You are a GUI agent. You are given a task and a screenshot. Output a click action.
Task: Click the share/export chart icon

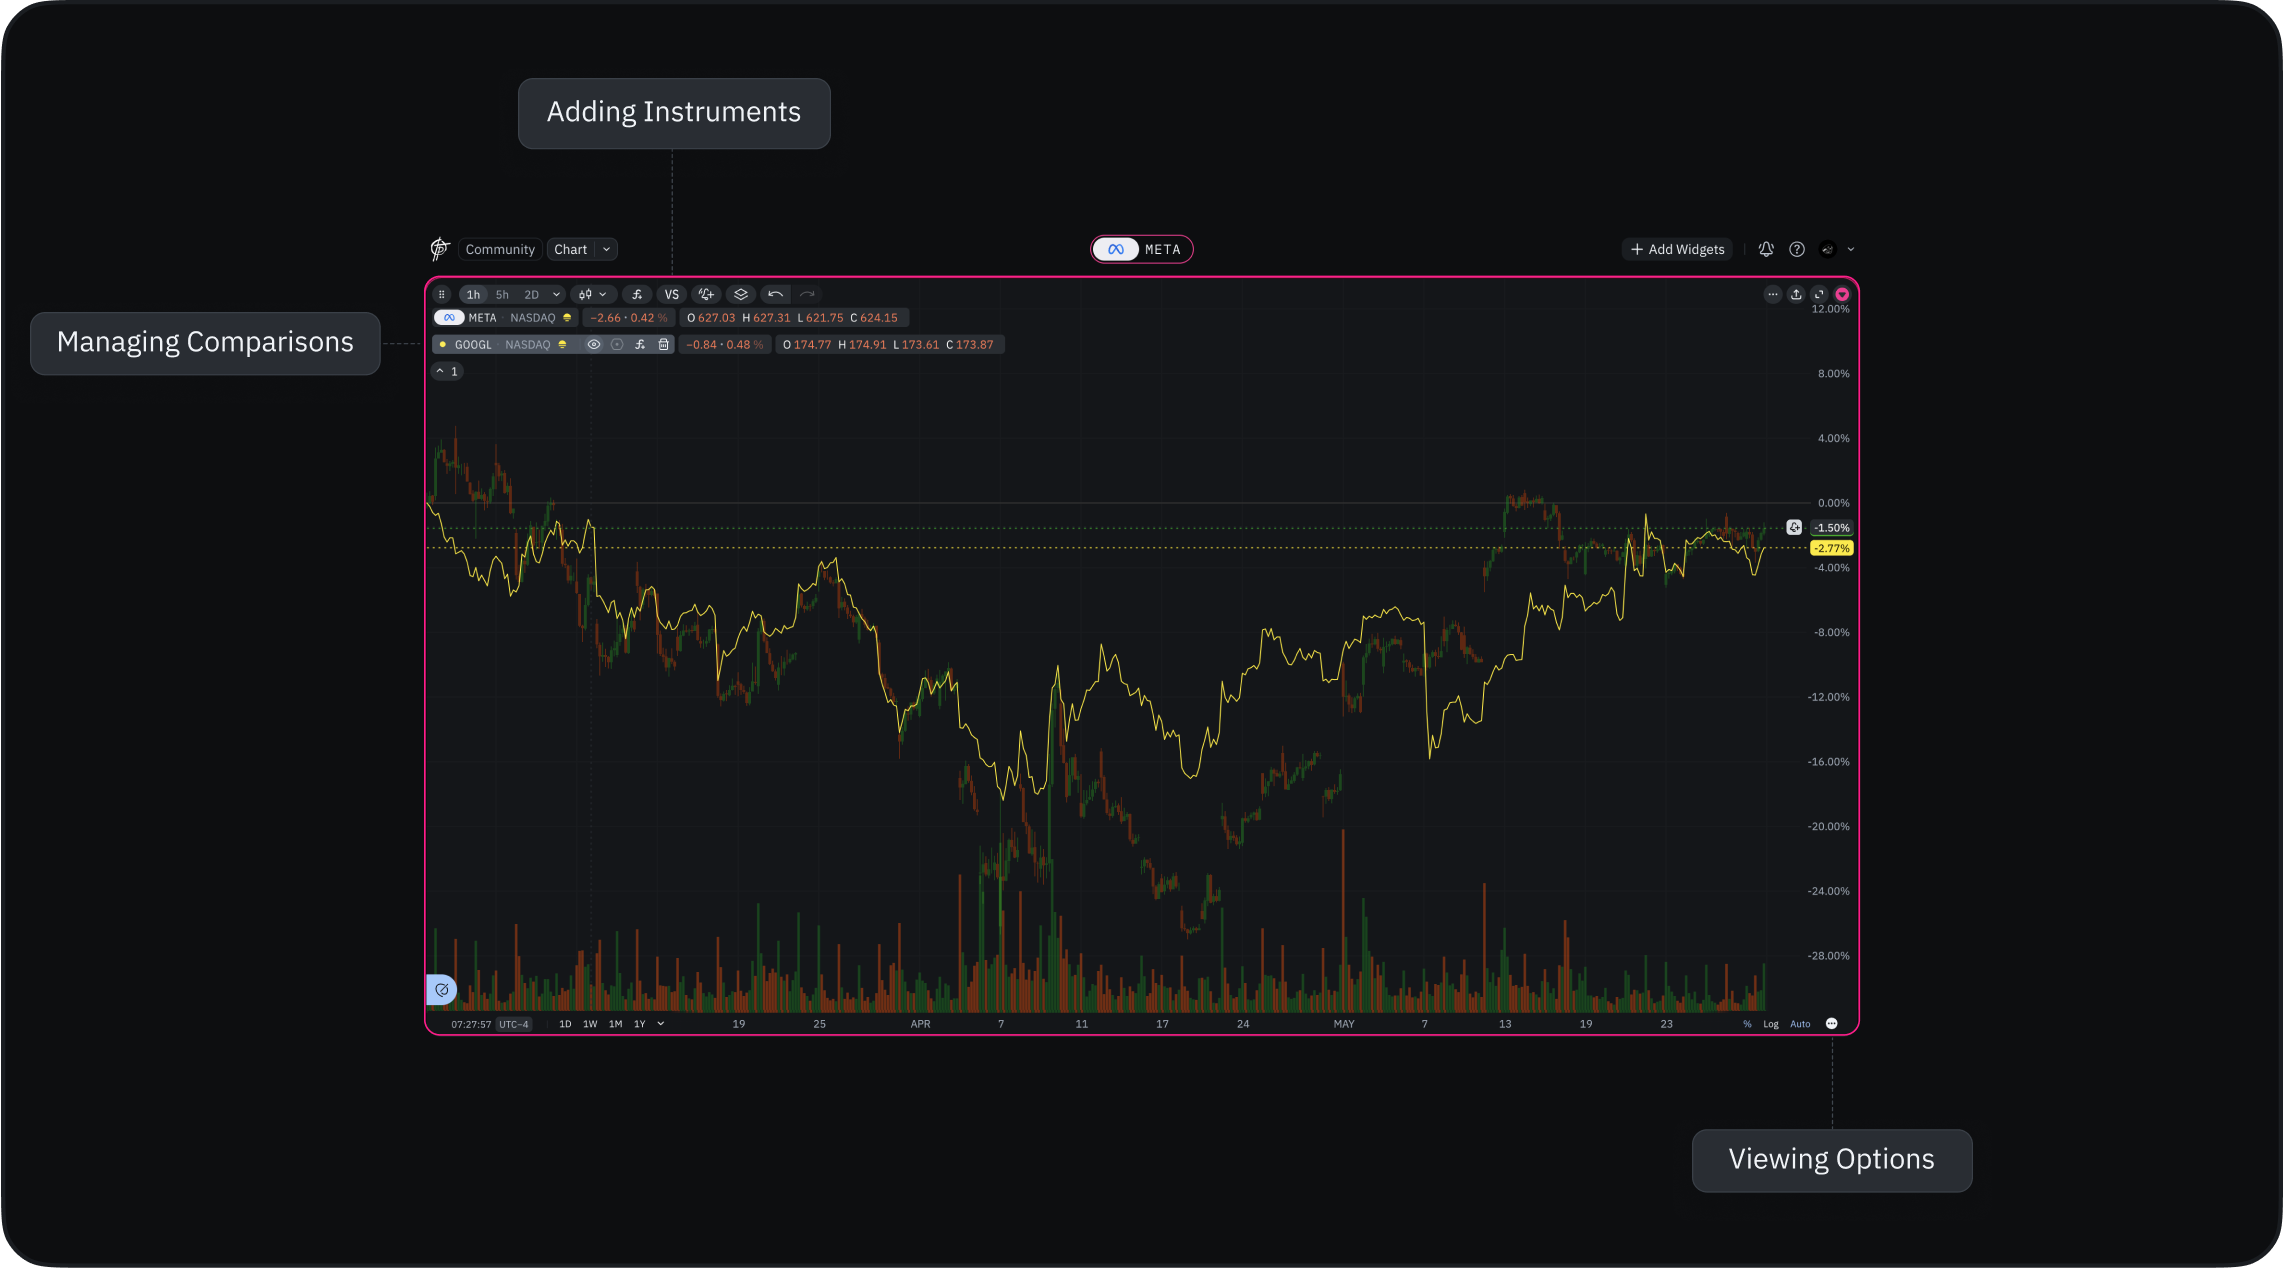coord(1796,294)
